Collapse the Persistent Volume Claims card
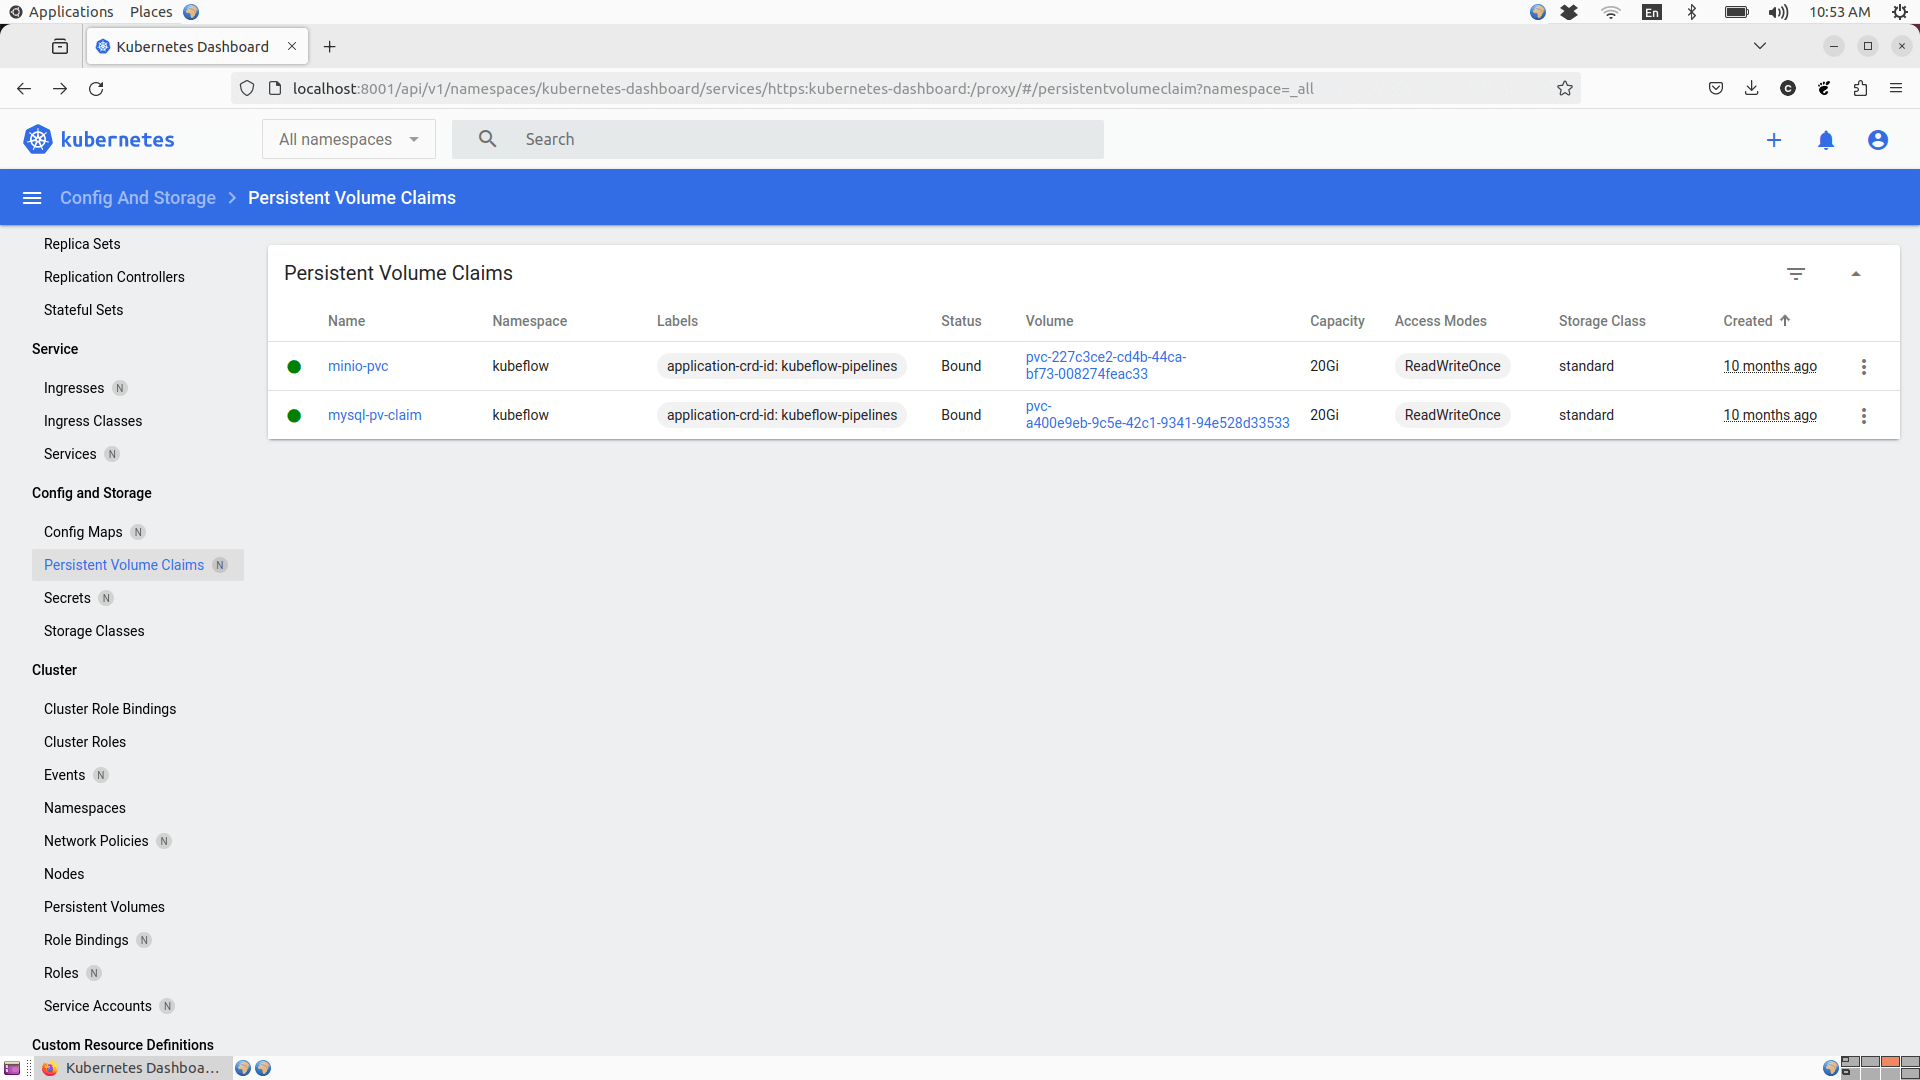1920x1080 pixels. pos(1856,273)
